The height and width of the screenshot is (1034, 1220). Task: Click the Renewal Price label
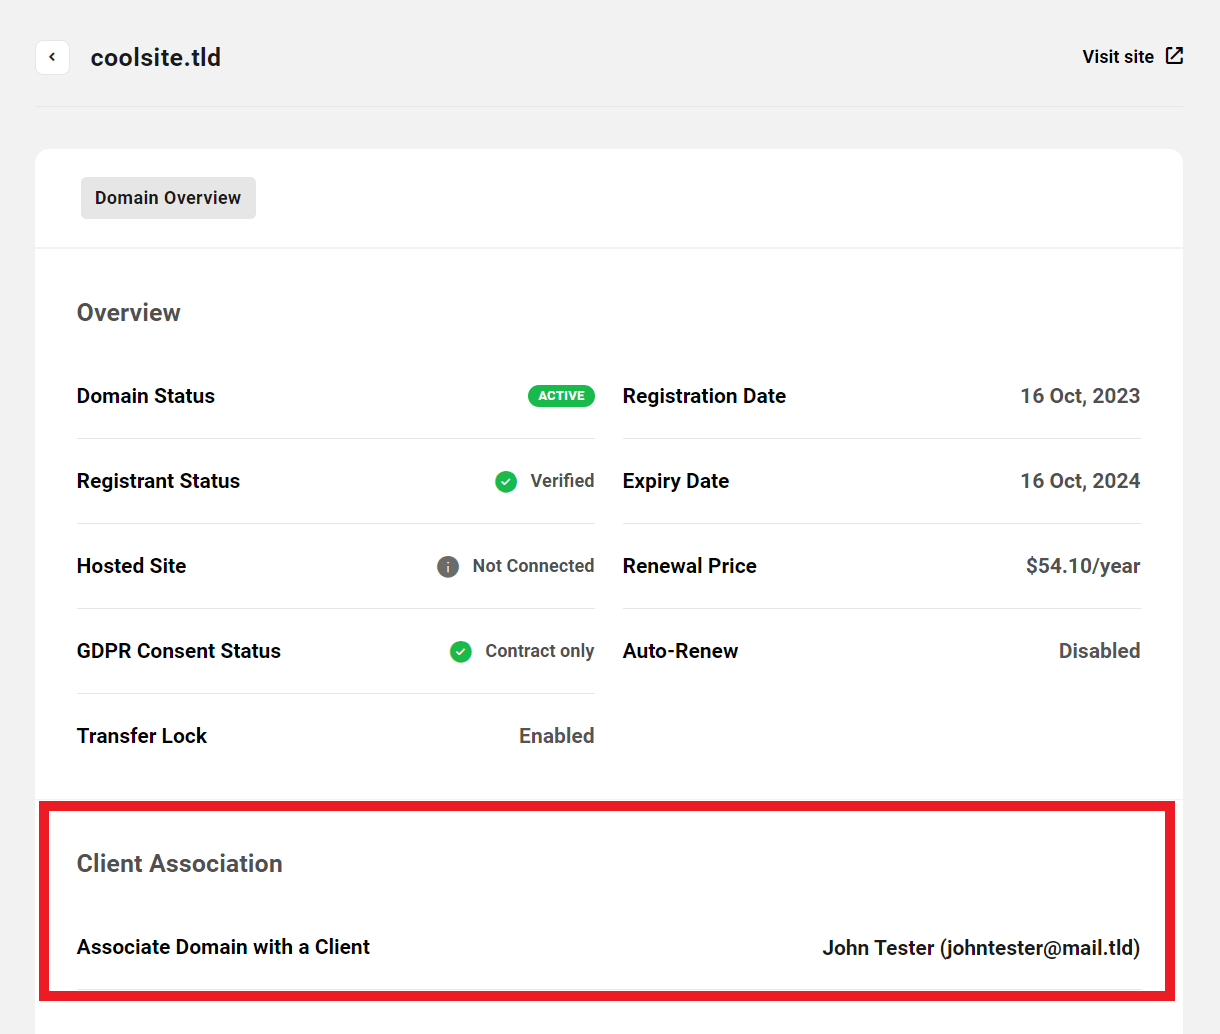tap(690, 566)
